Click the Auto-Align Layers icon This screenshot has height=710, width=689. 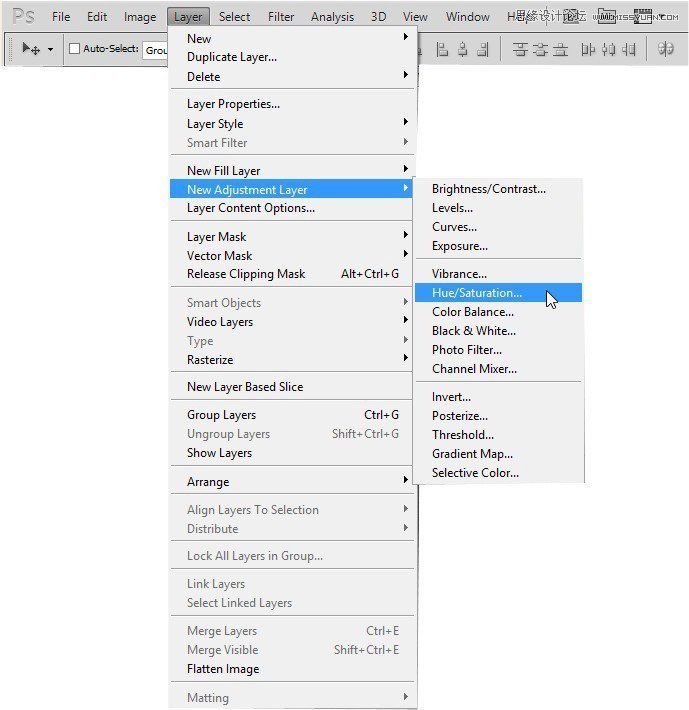tap(665, 48)
